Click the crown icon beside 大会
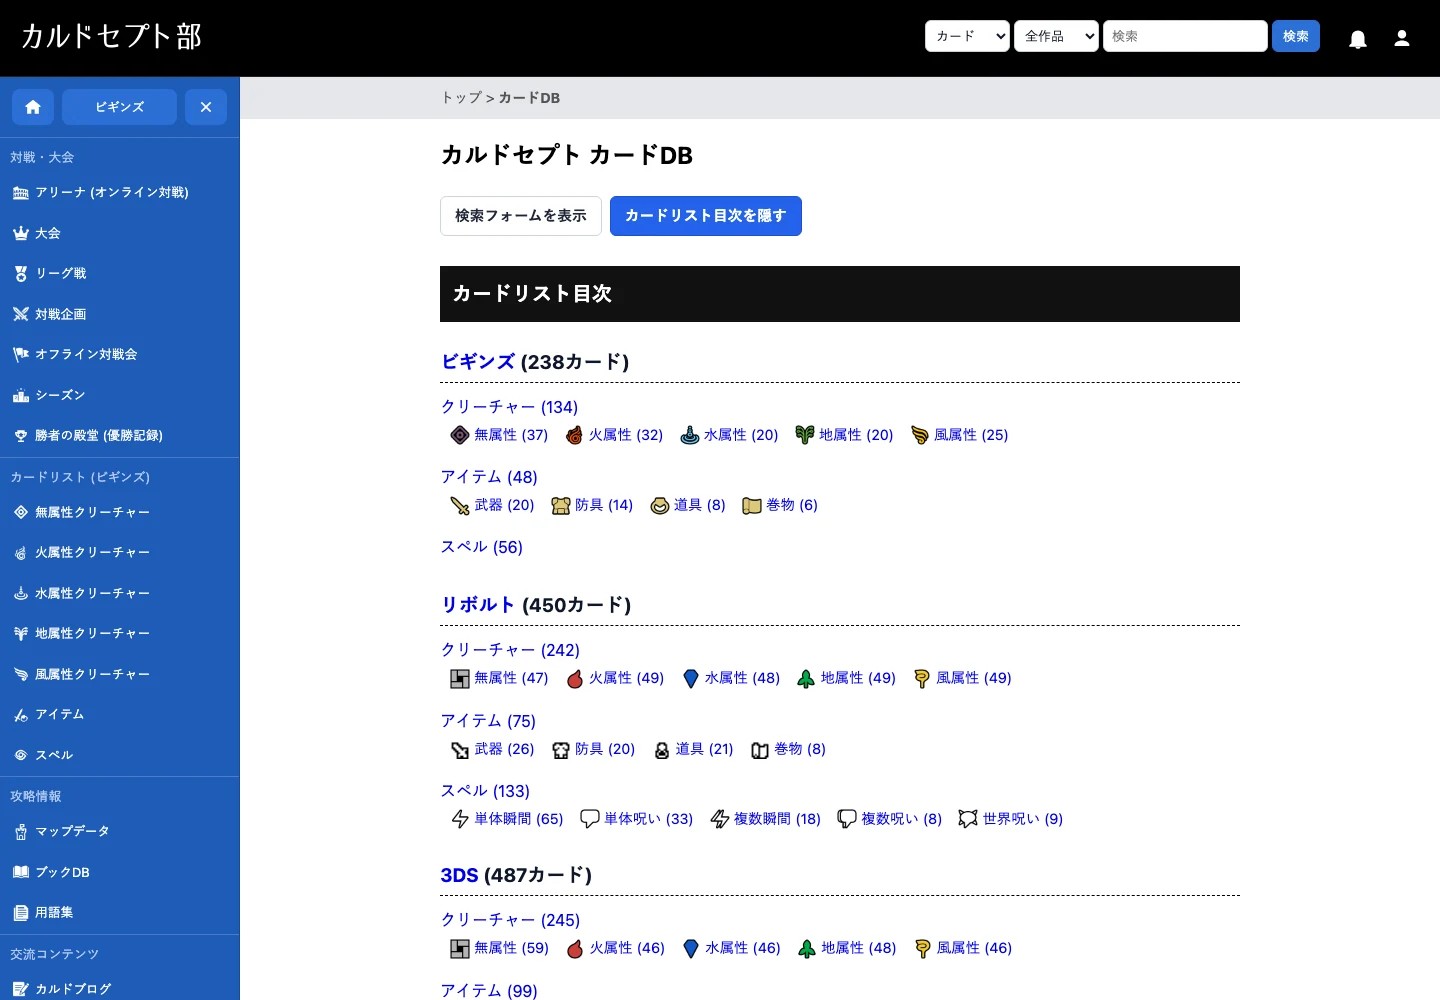Image resolution: width=1440 pixels, height=1000 pixels. coord(21,233)
